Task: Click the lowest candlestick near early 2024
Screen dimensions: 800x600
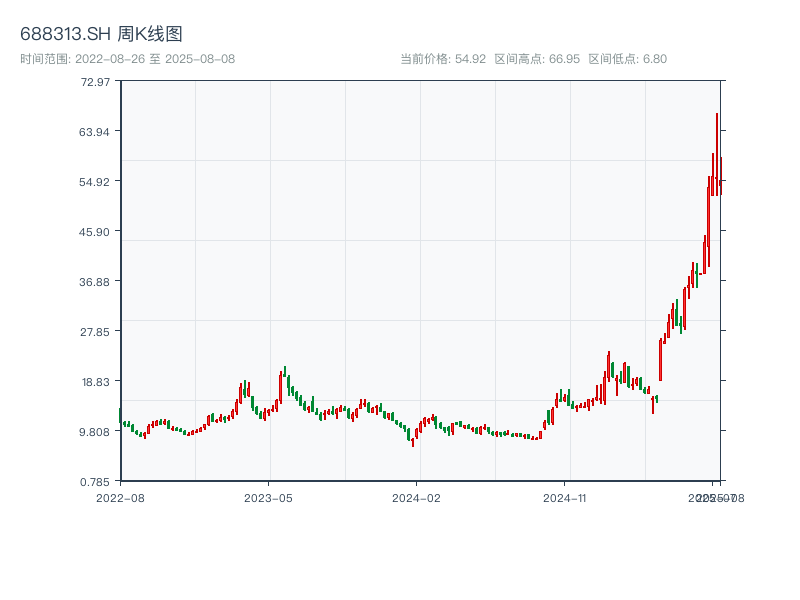Action: [412, 440]
